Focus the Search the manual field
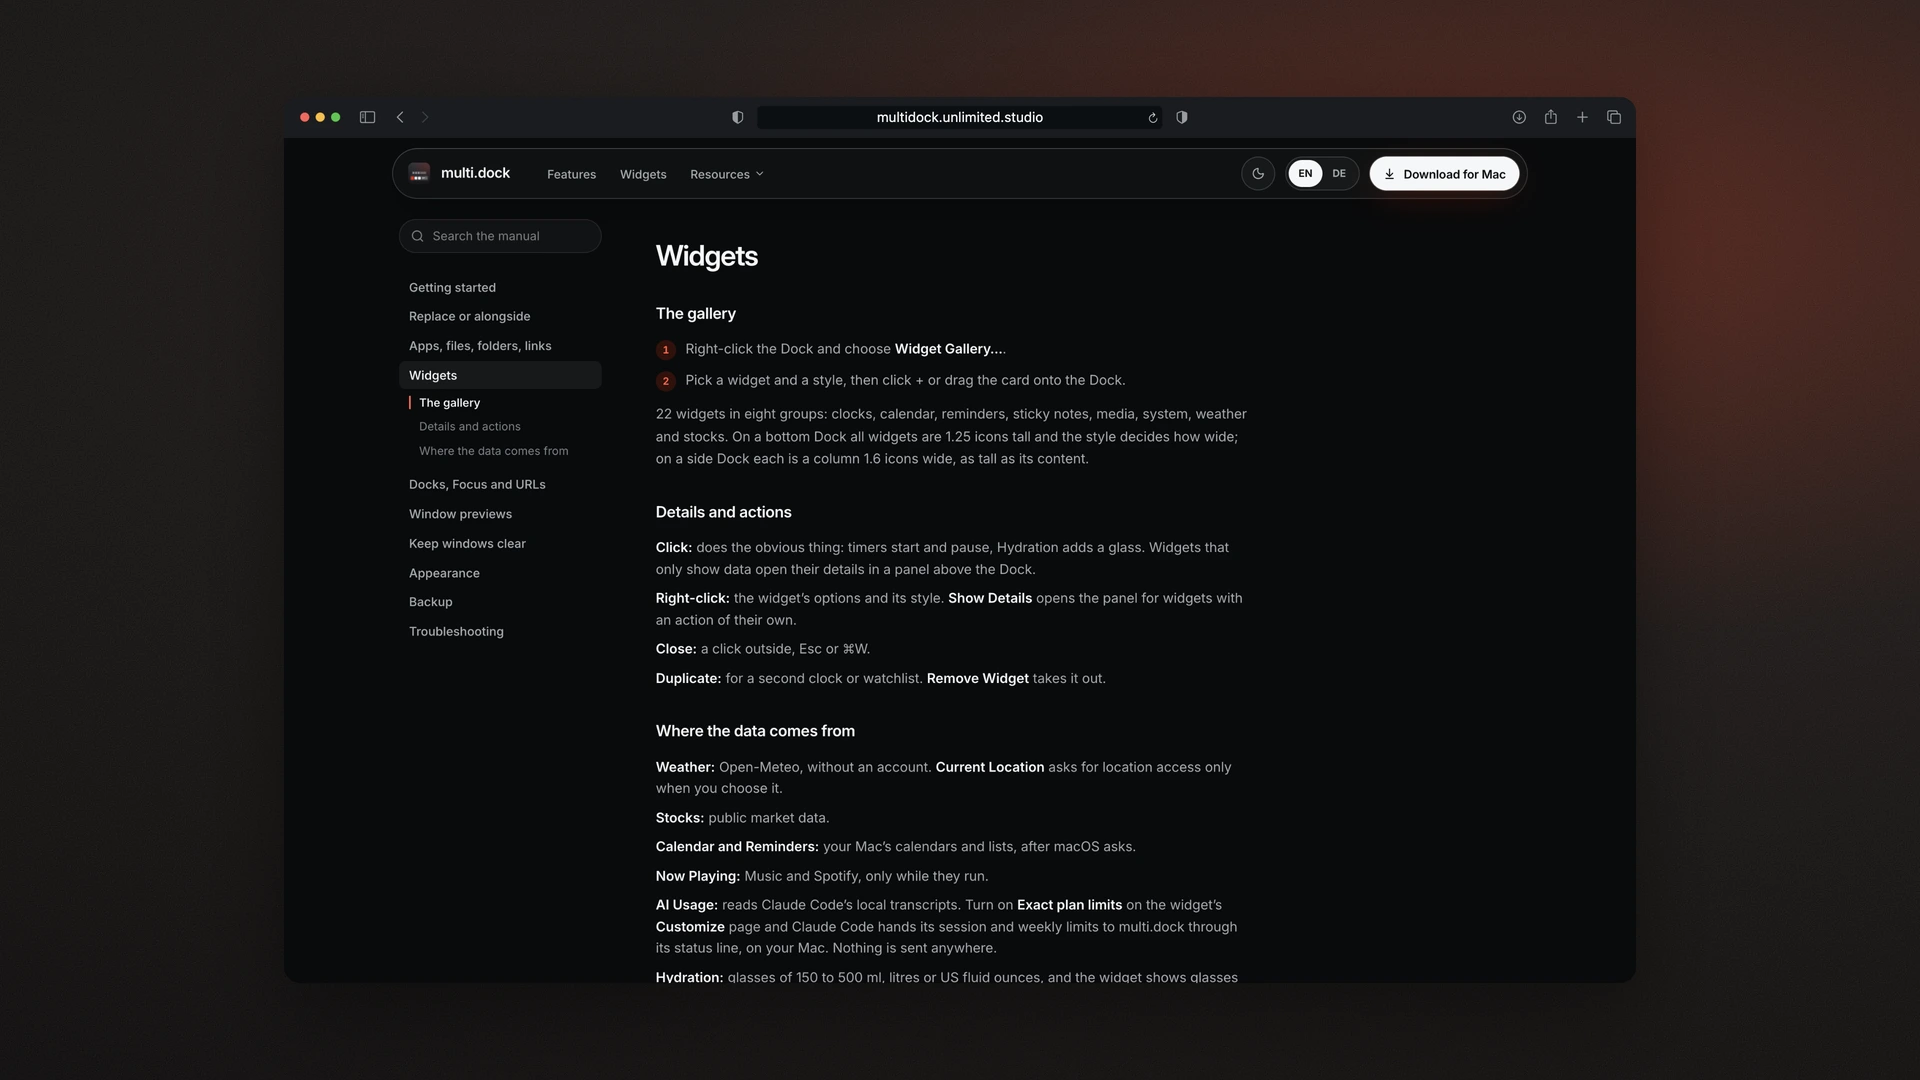This screenshot has height=1080, width=1920. [x=500, y=236]
